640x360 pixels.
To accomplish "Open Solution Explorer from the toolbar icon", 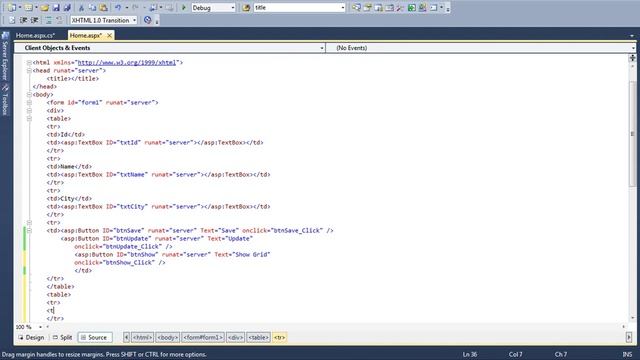I will point(356,8).
